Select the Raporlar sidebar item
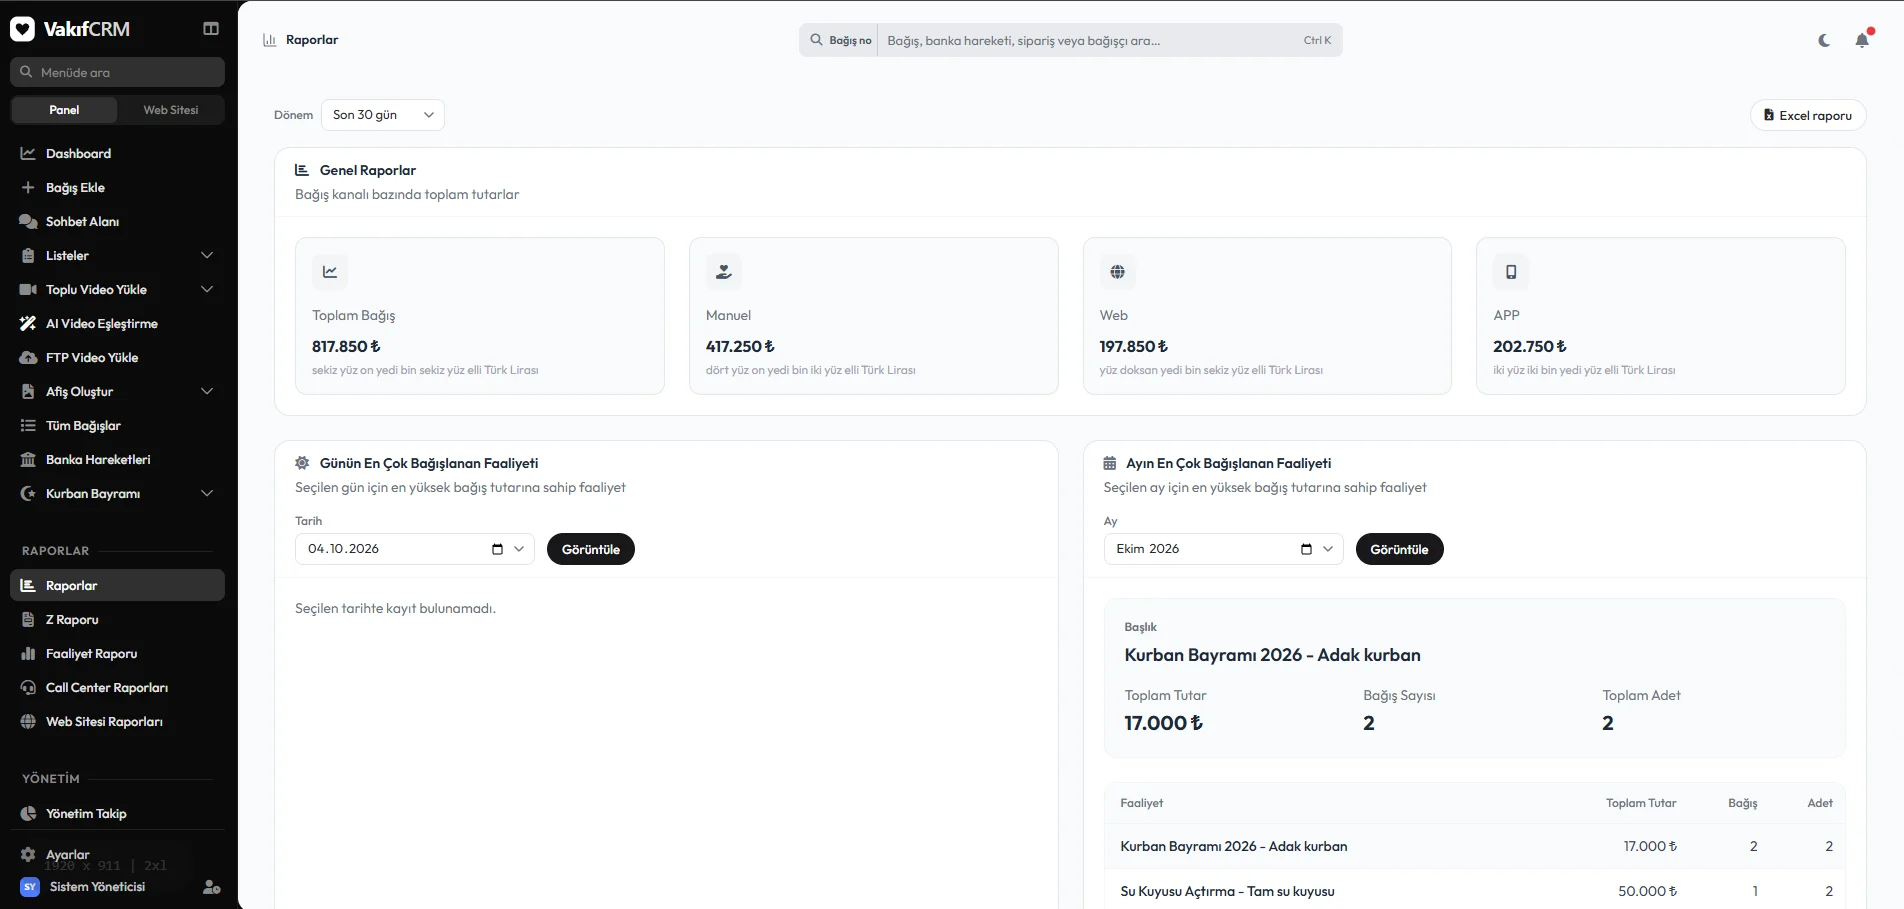This screenshot has height=909, width=1904. coord(118,585)
